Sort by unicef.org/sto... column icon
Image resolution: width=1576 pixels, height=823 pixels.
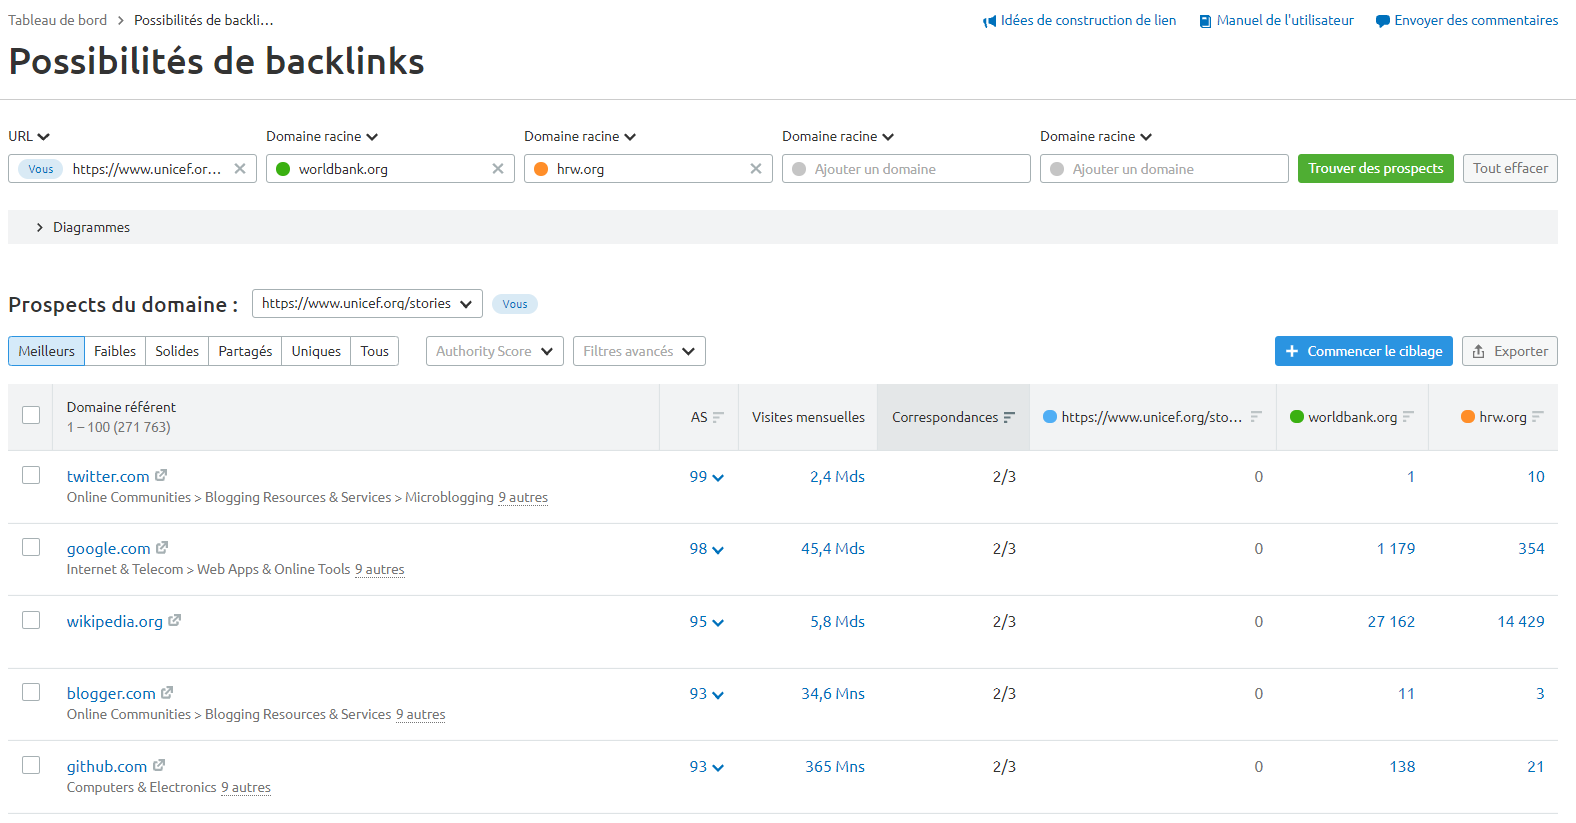coord(1256,417)
